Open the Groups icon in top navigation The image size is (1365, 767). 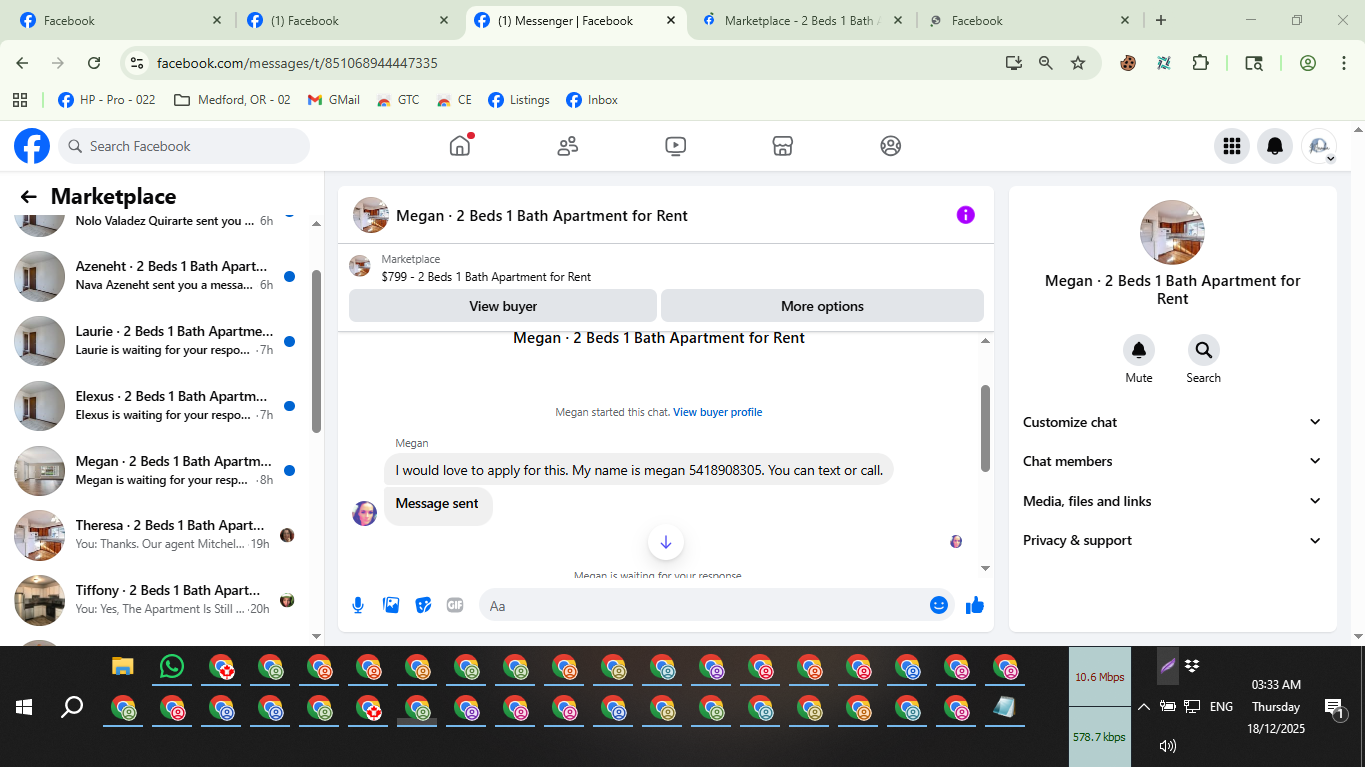pos(891,146)
